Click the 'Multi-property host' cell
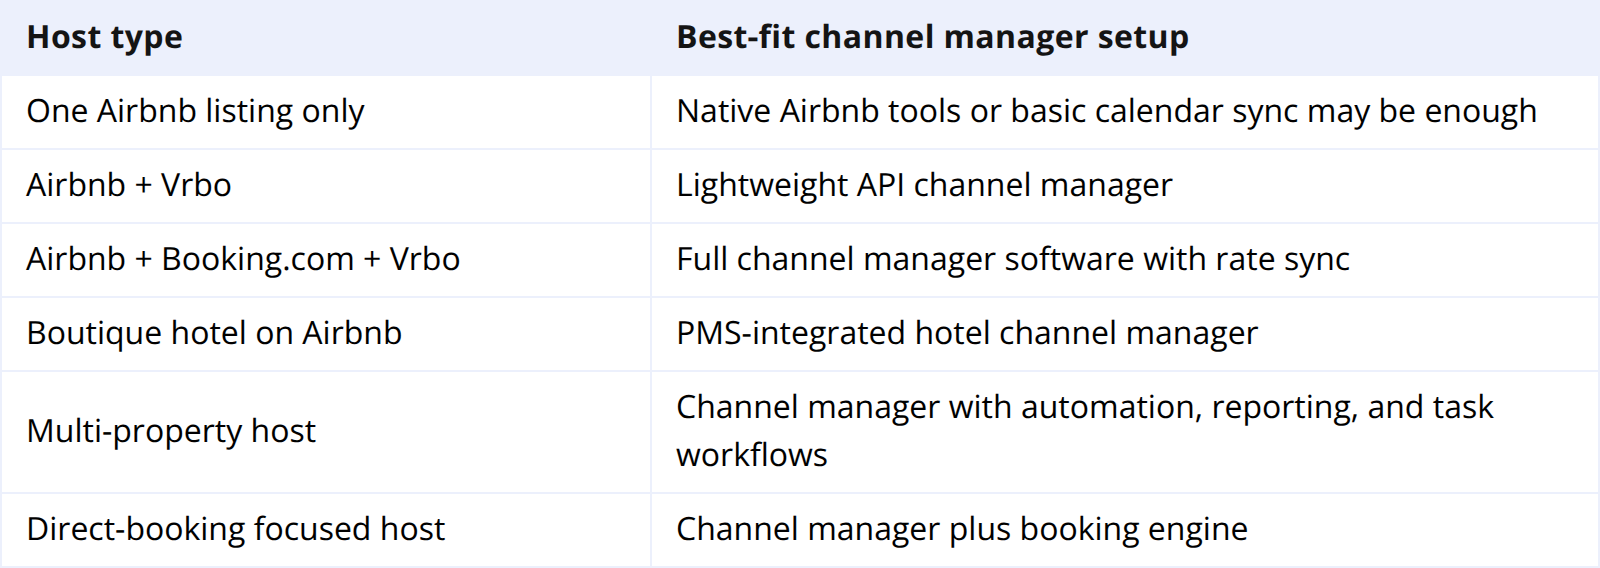The width and height of the screenshot is (1600, 568). pos(325,432)
